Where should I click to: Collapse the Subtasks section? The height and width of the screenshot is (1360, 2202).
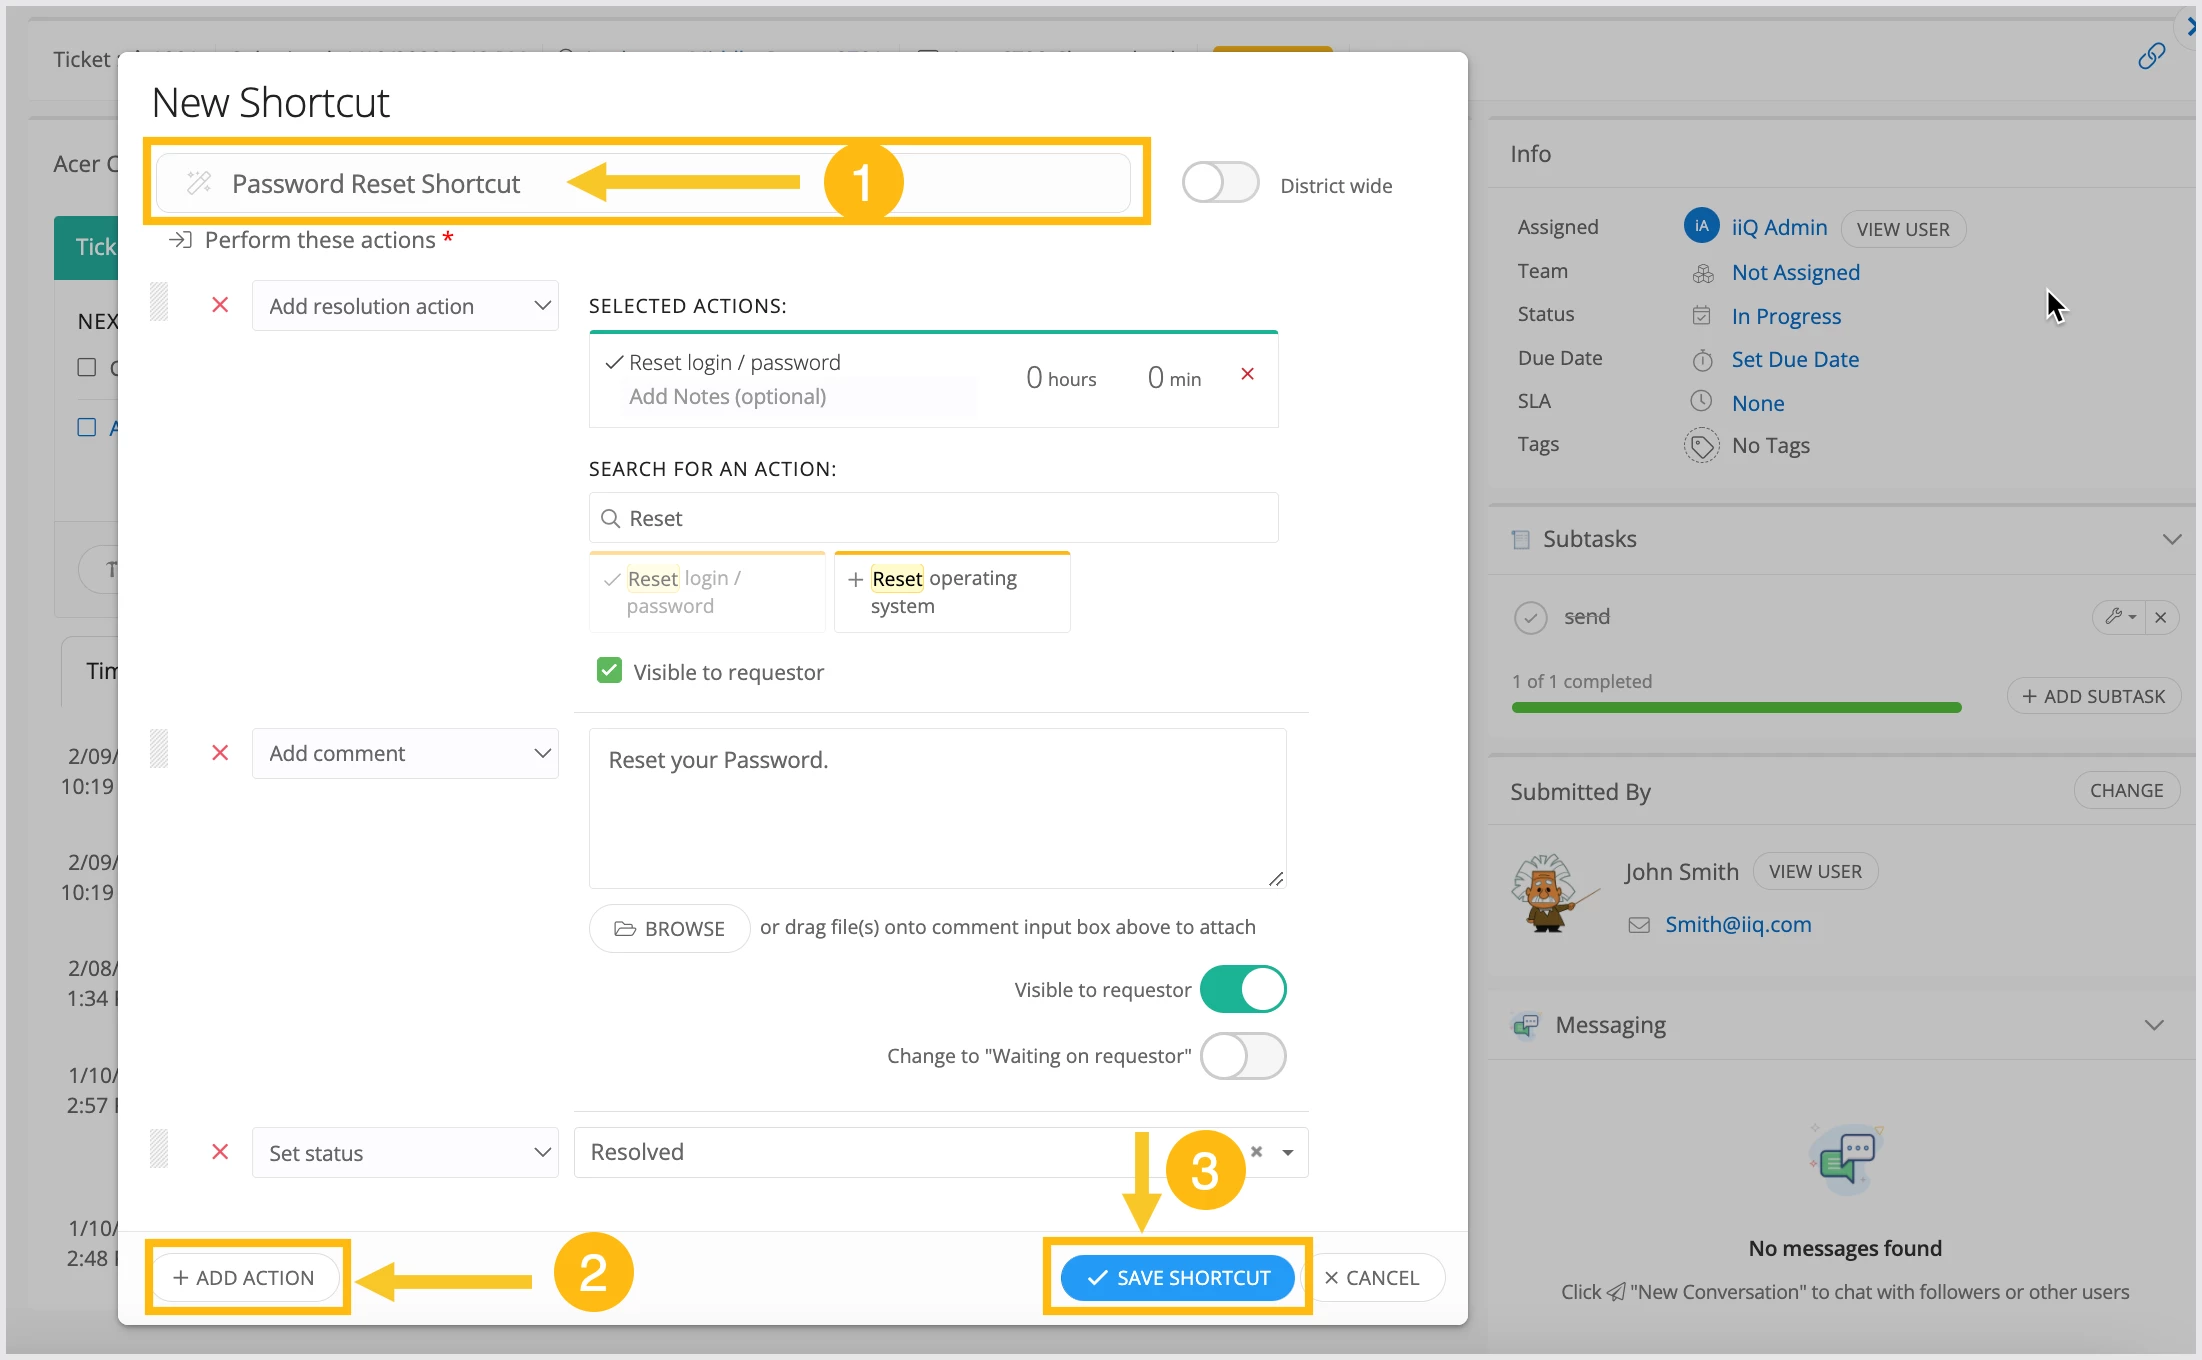tap(2171, 539)
